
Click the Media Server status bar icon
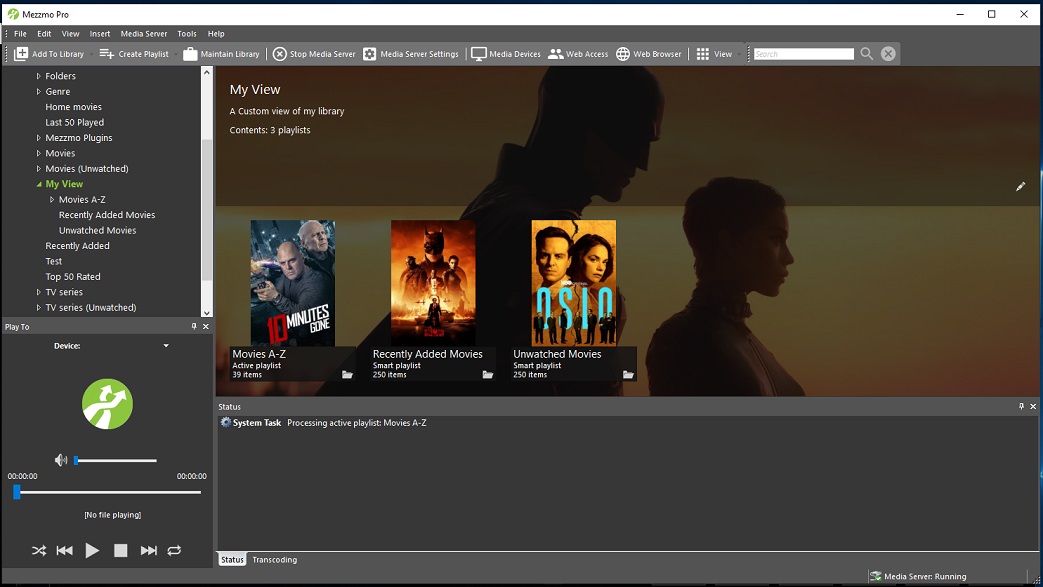pos(875,576)
